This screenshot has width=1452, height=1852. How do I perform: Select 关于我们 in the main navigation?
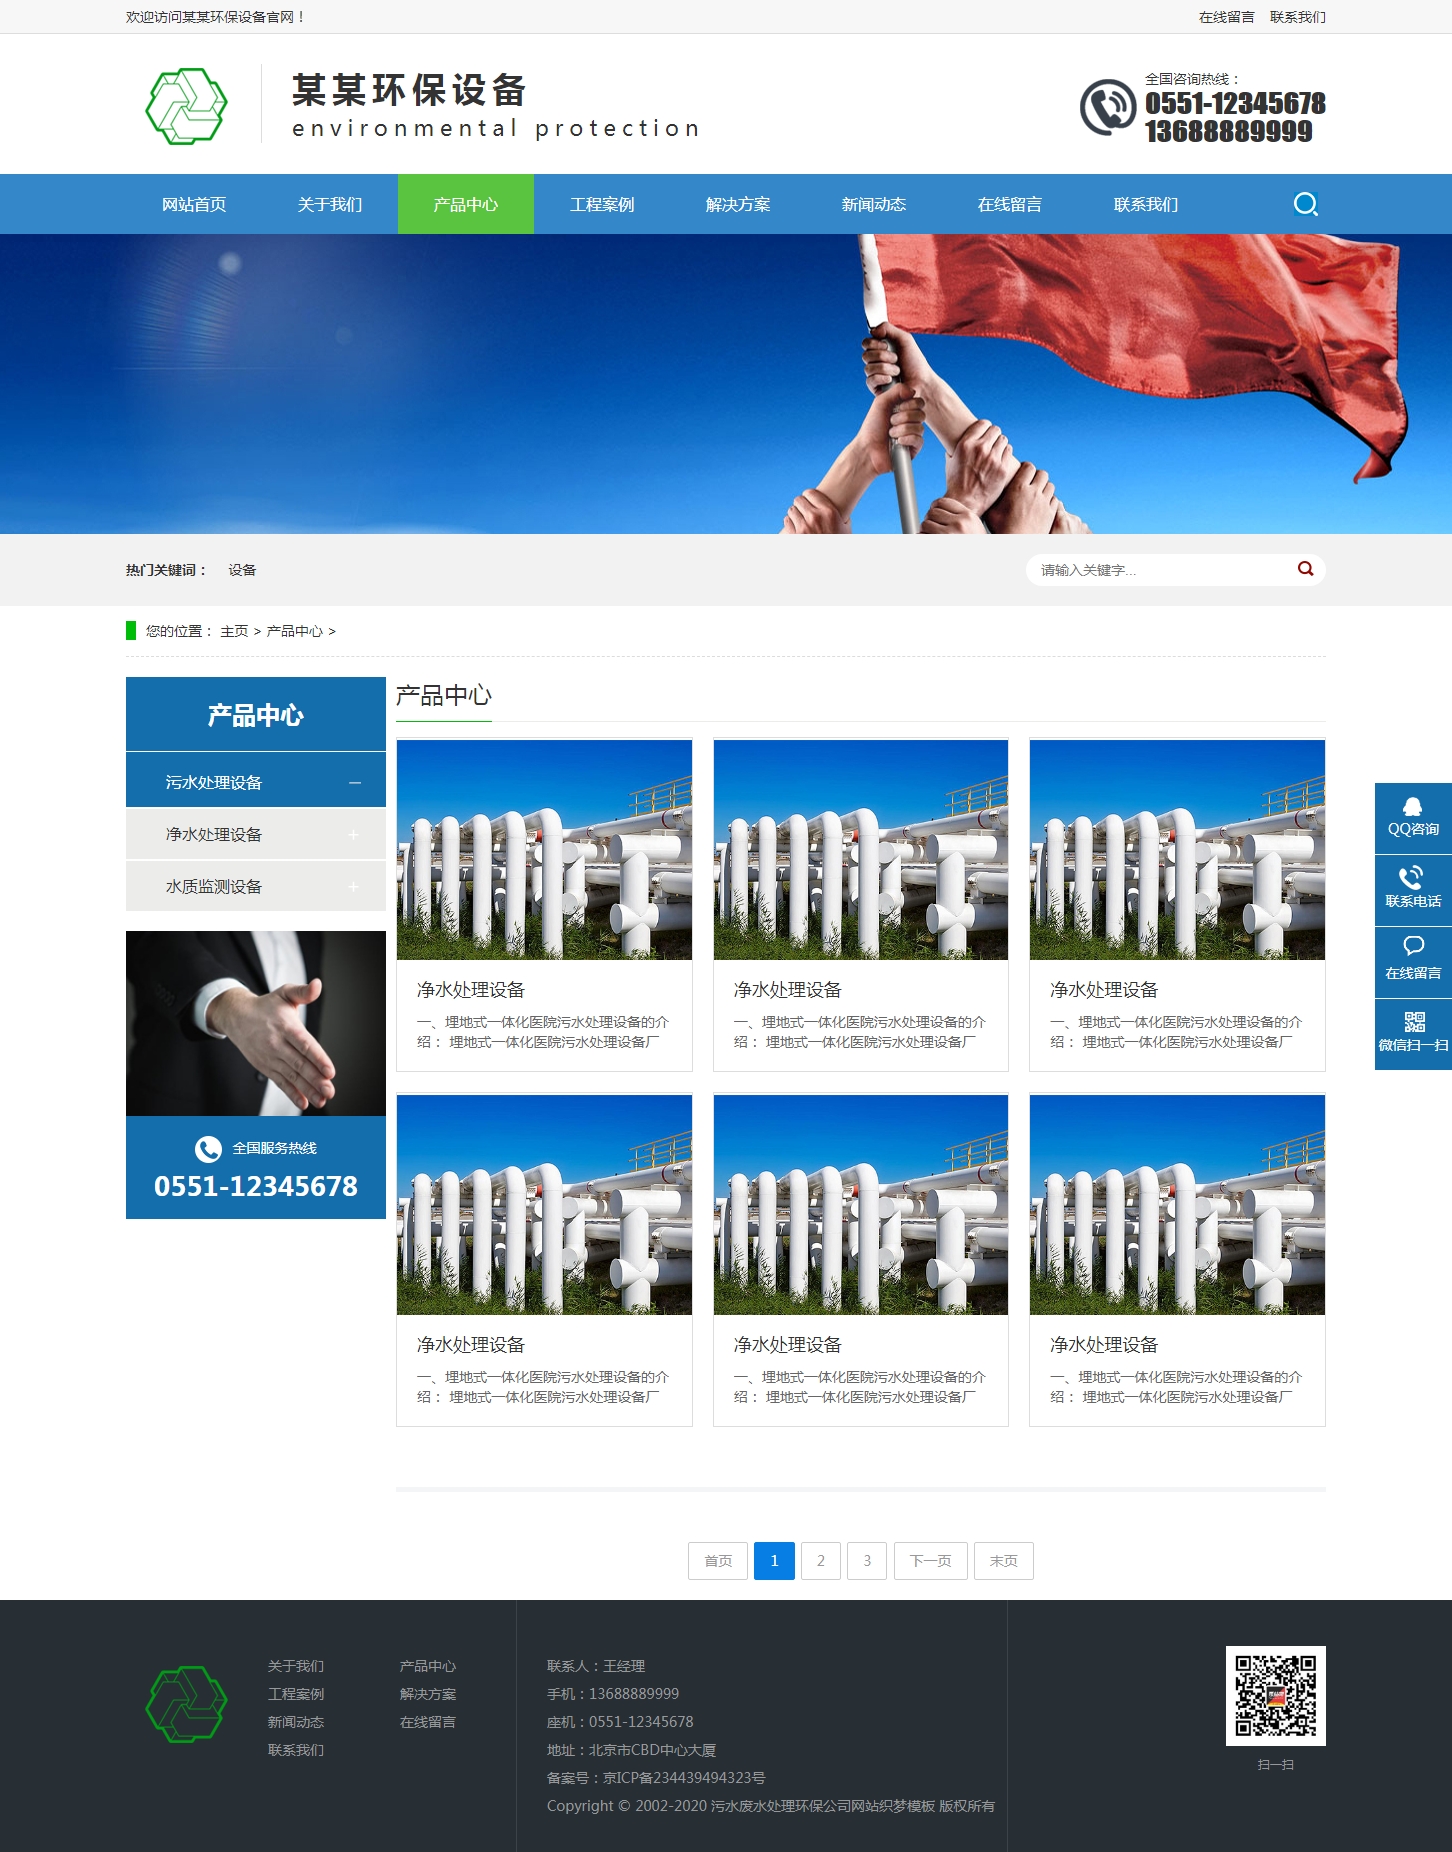(330, 204)
